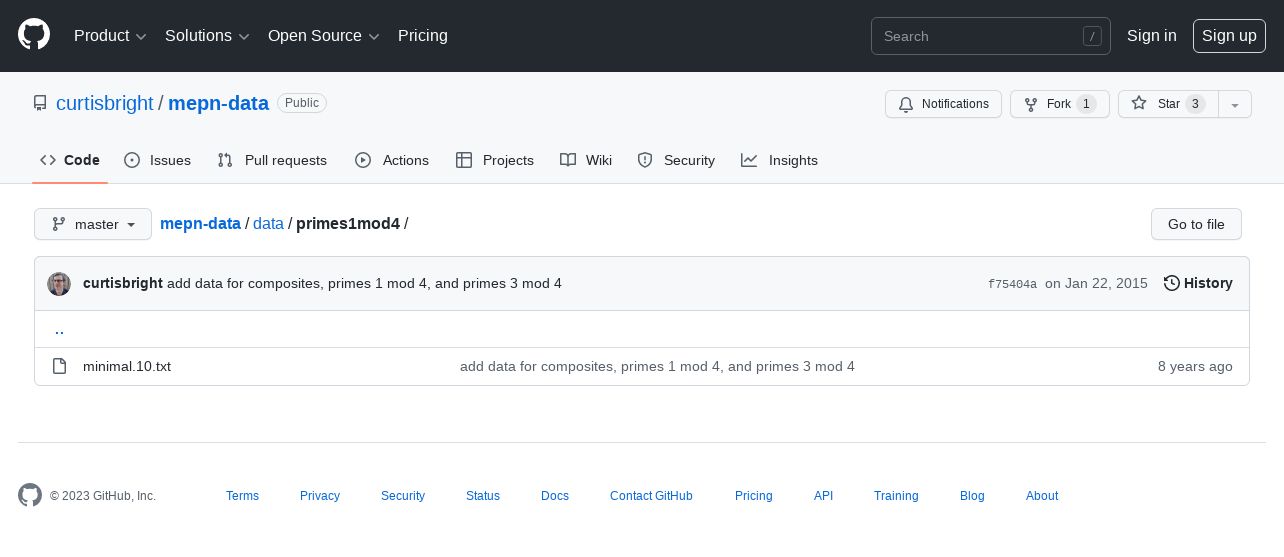1284x557 pixels.
Task: Click the GitHub logo in footer
Action: tap(30, 495)
